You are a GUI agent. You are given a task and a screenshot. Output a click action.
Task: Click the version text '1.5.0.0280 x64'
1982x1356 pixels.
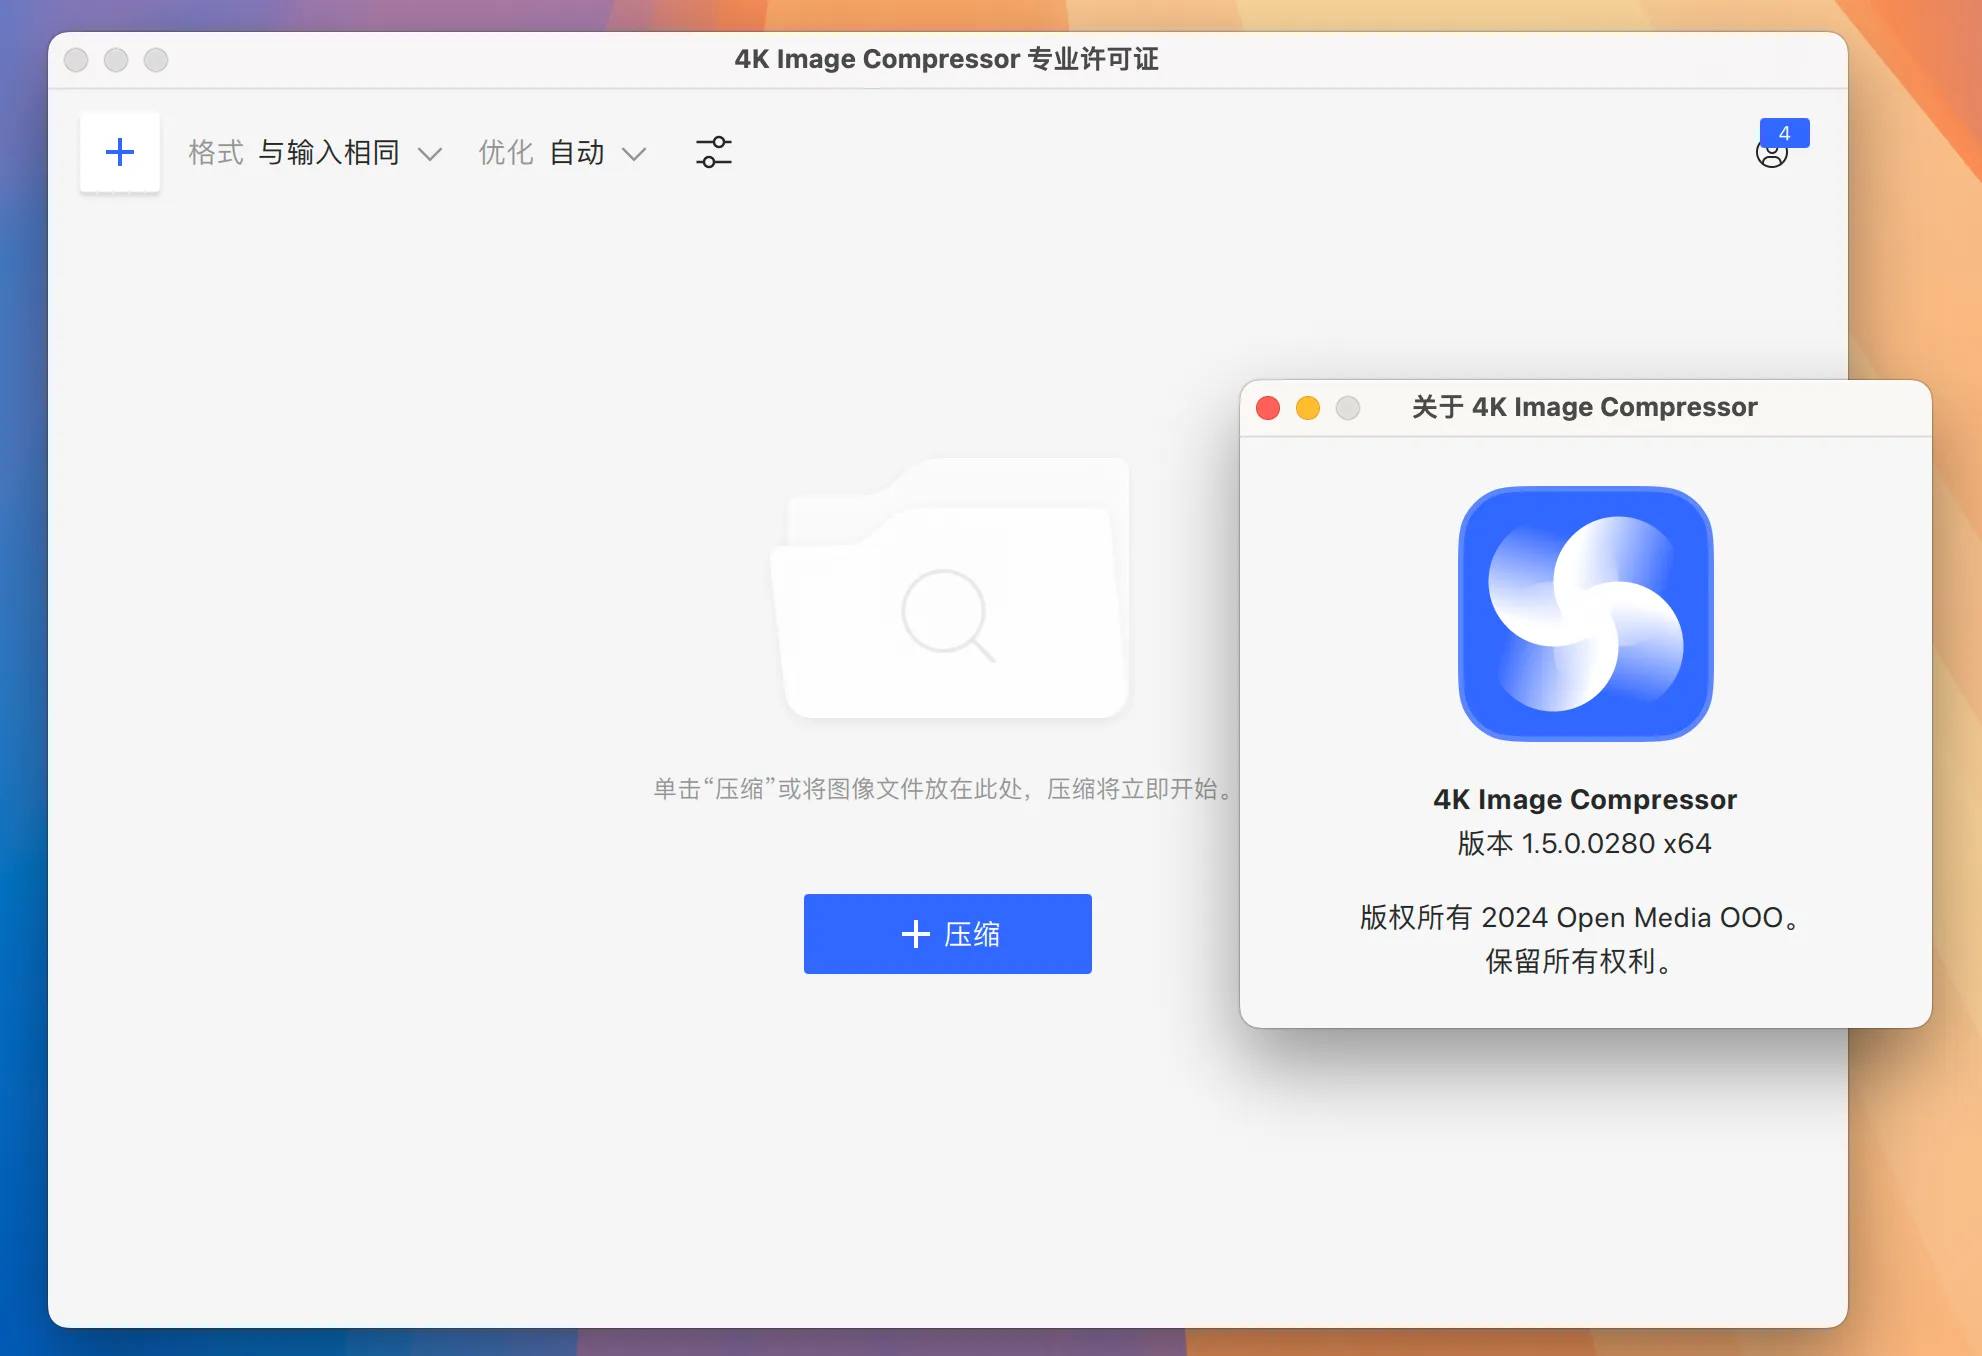coord(1616,844)
